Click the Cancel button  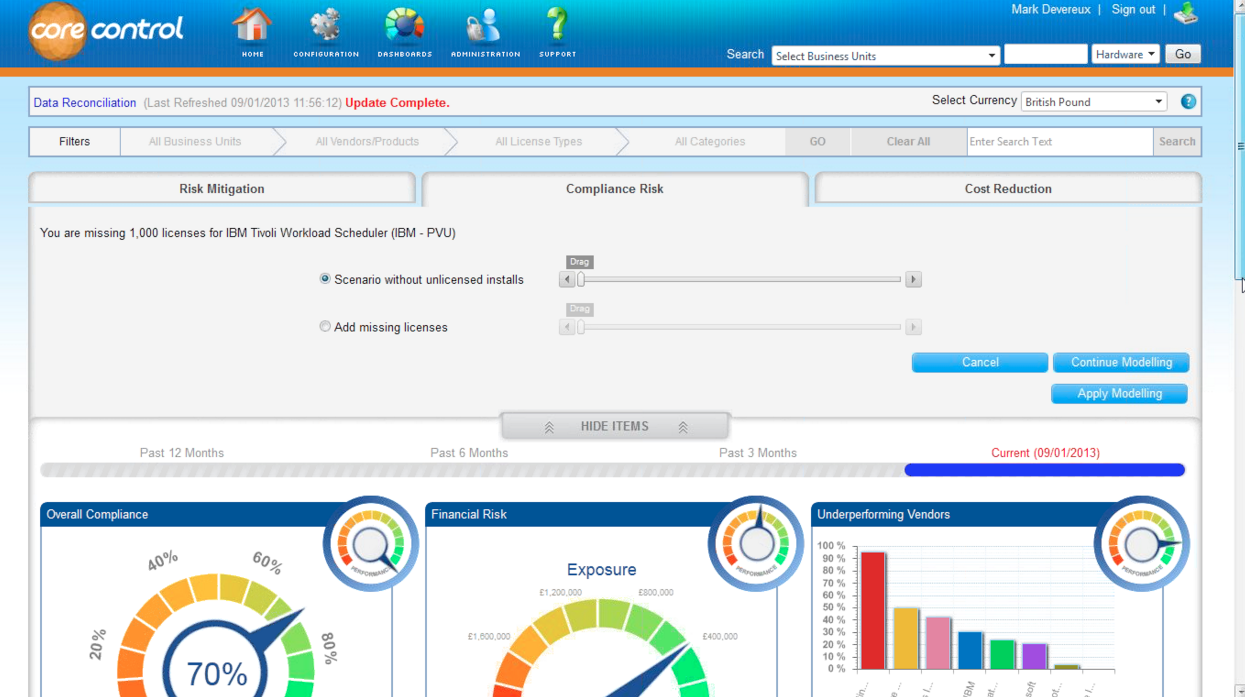pos(980,363)
